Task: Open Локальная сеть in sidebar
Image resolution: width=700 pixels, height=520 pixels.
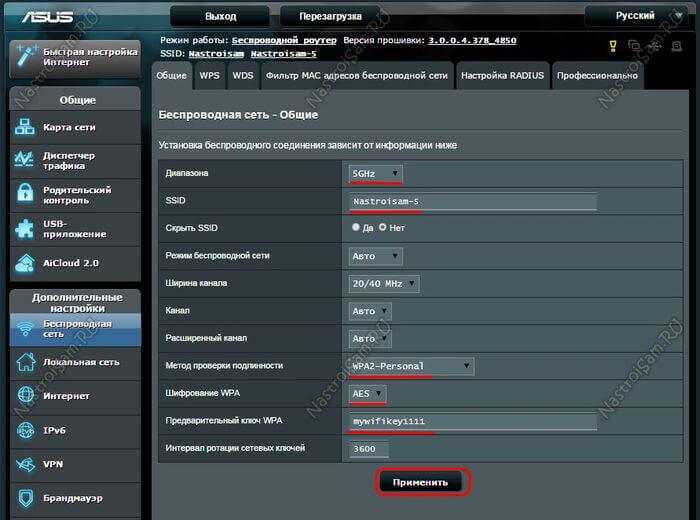Action: click(x=75, y=362)
